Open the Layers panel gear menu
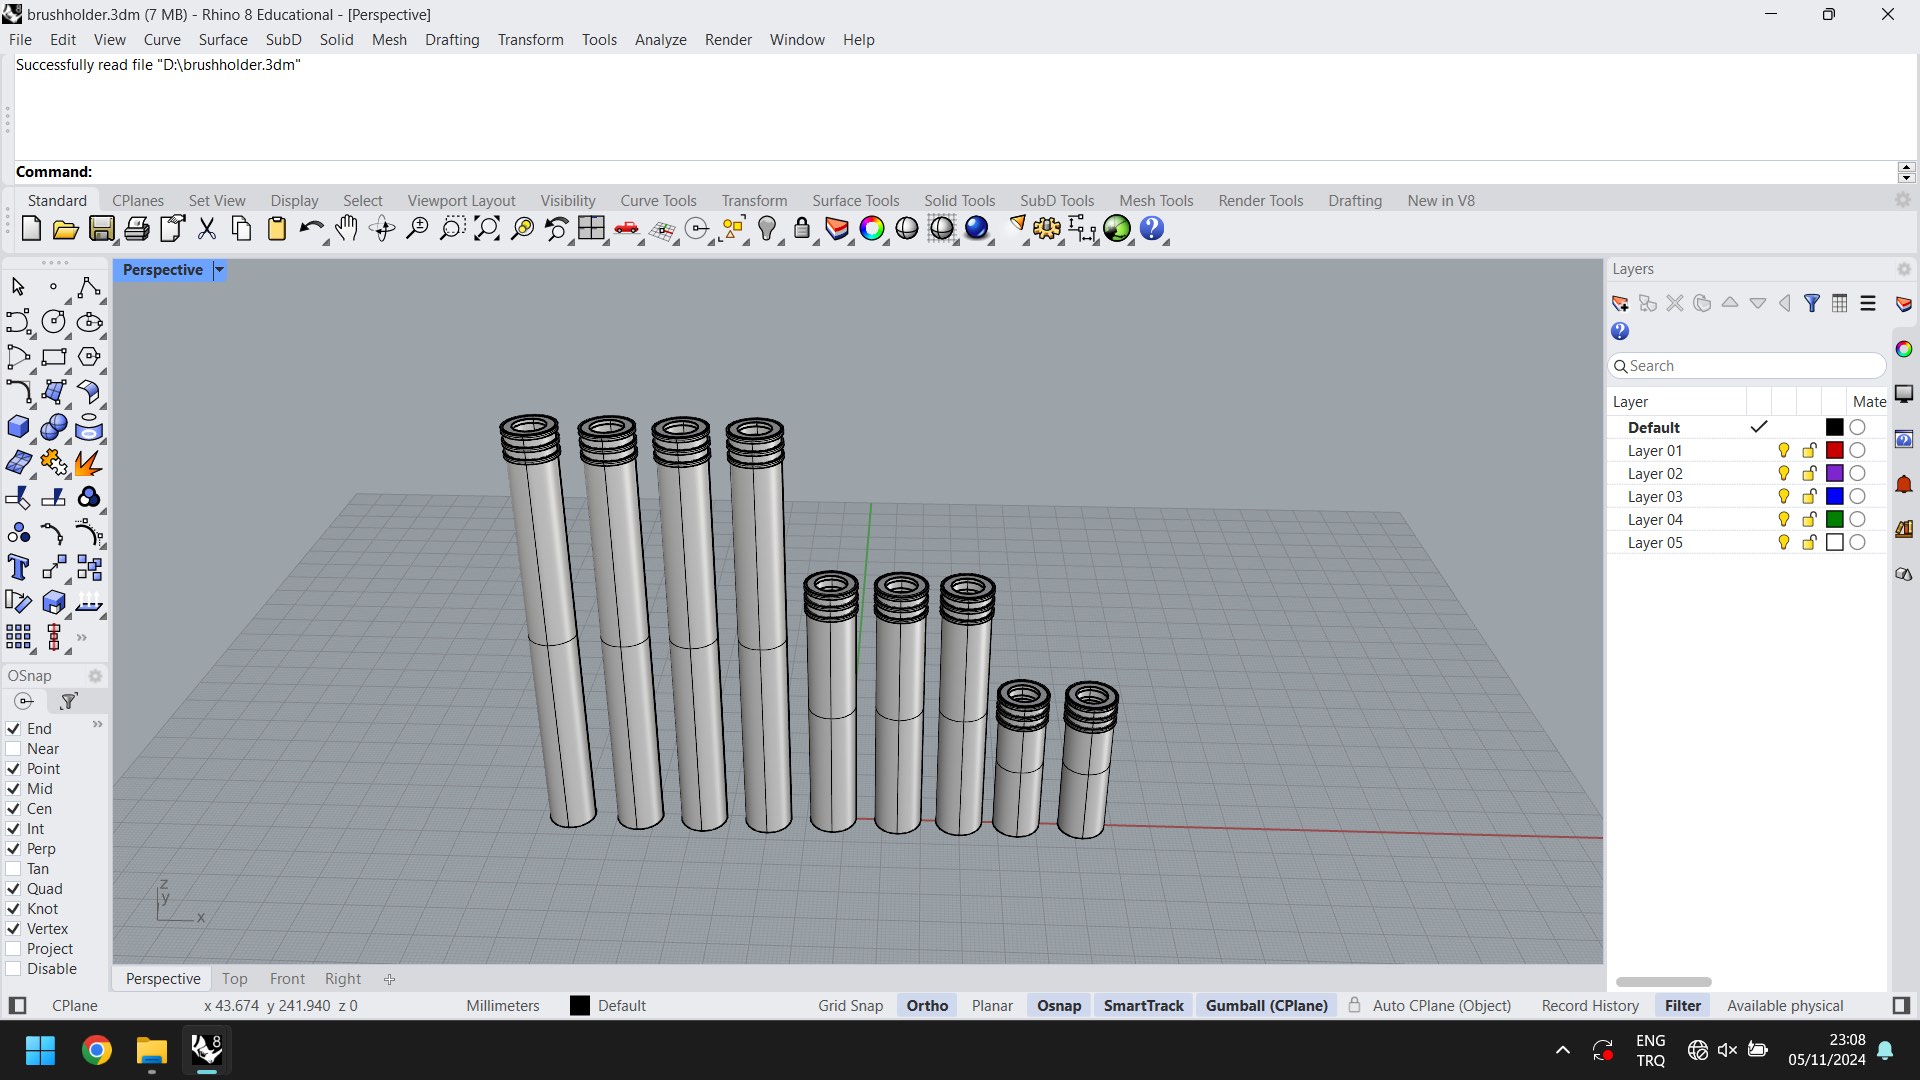The height and width of the screenshot is (1080, 1920). [x=1904, y=269]
